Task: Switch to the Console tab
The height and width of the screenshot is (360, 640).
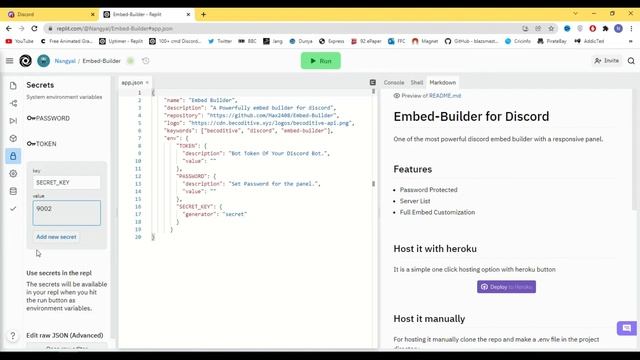Action: [x=394, y=82]
